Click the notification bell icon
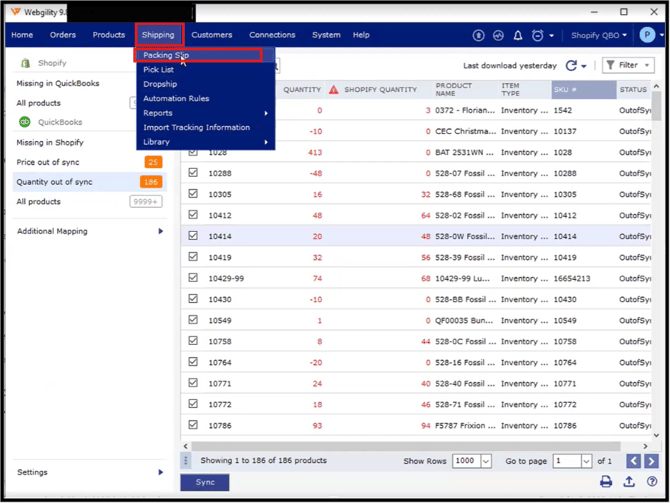 [x=518, y=35]
